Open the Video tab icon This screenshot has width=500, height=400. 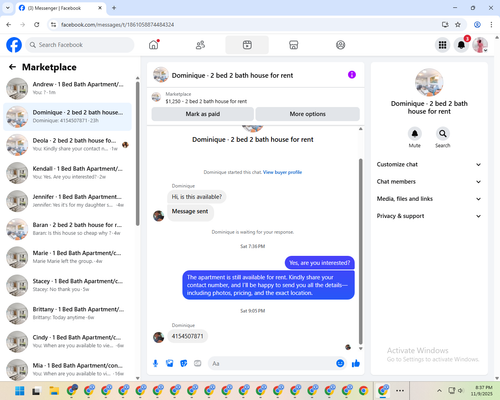[247, 45]
